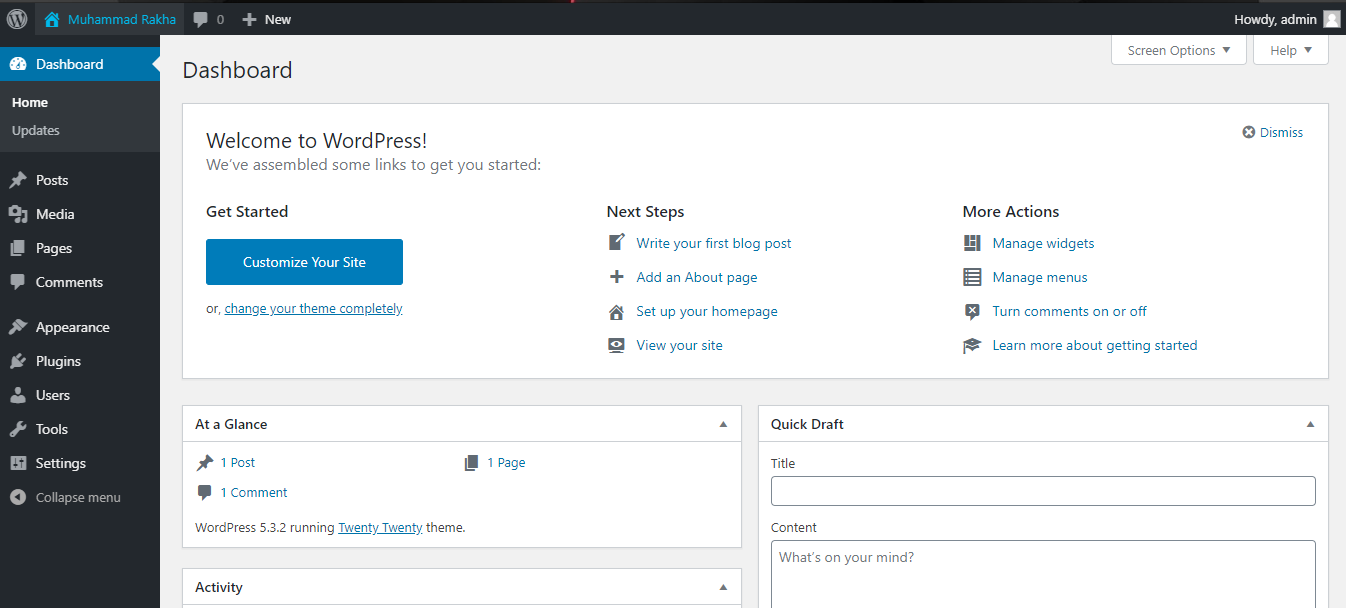Click the Media icon in sidebar
The image size is (1346, 608).
pos(18,214)
